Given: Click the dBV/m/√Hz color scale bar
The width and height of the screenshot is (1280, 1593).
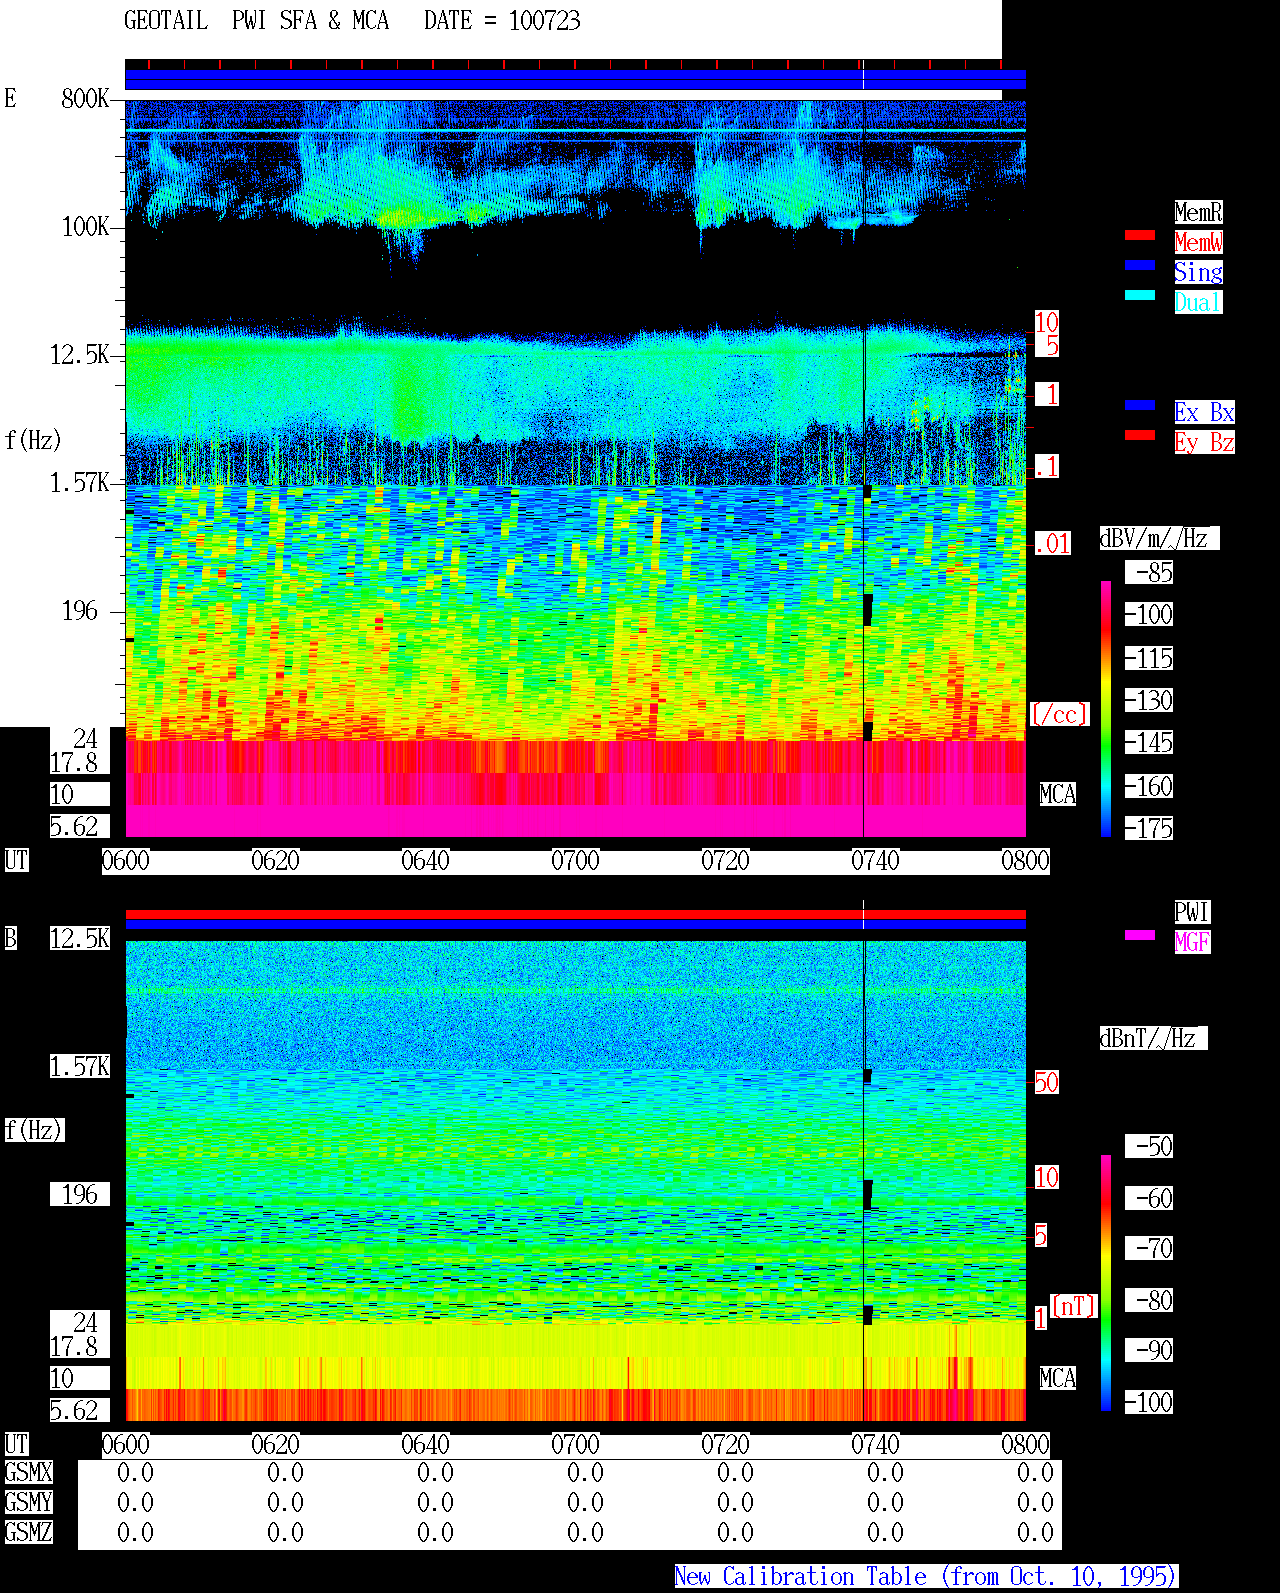Looking at the screenshot, I should pyautogui.click(x=1106, y=708).
